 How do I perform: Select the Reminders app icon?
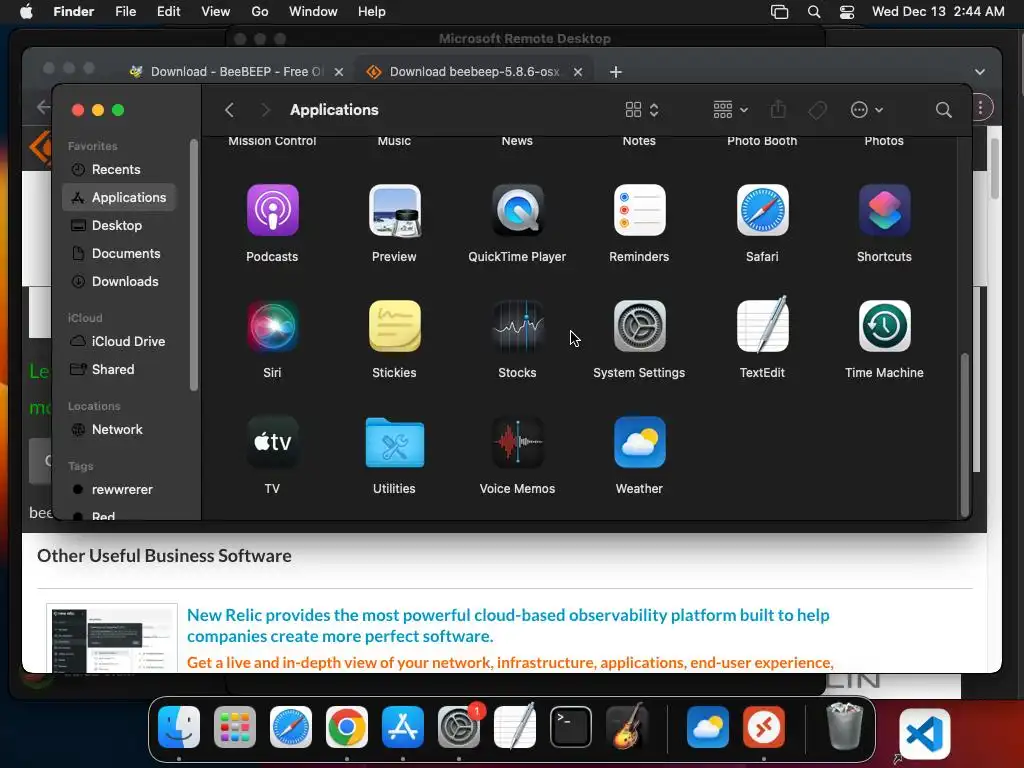(639, 210)
